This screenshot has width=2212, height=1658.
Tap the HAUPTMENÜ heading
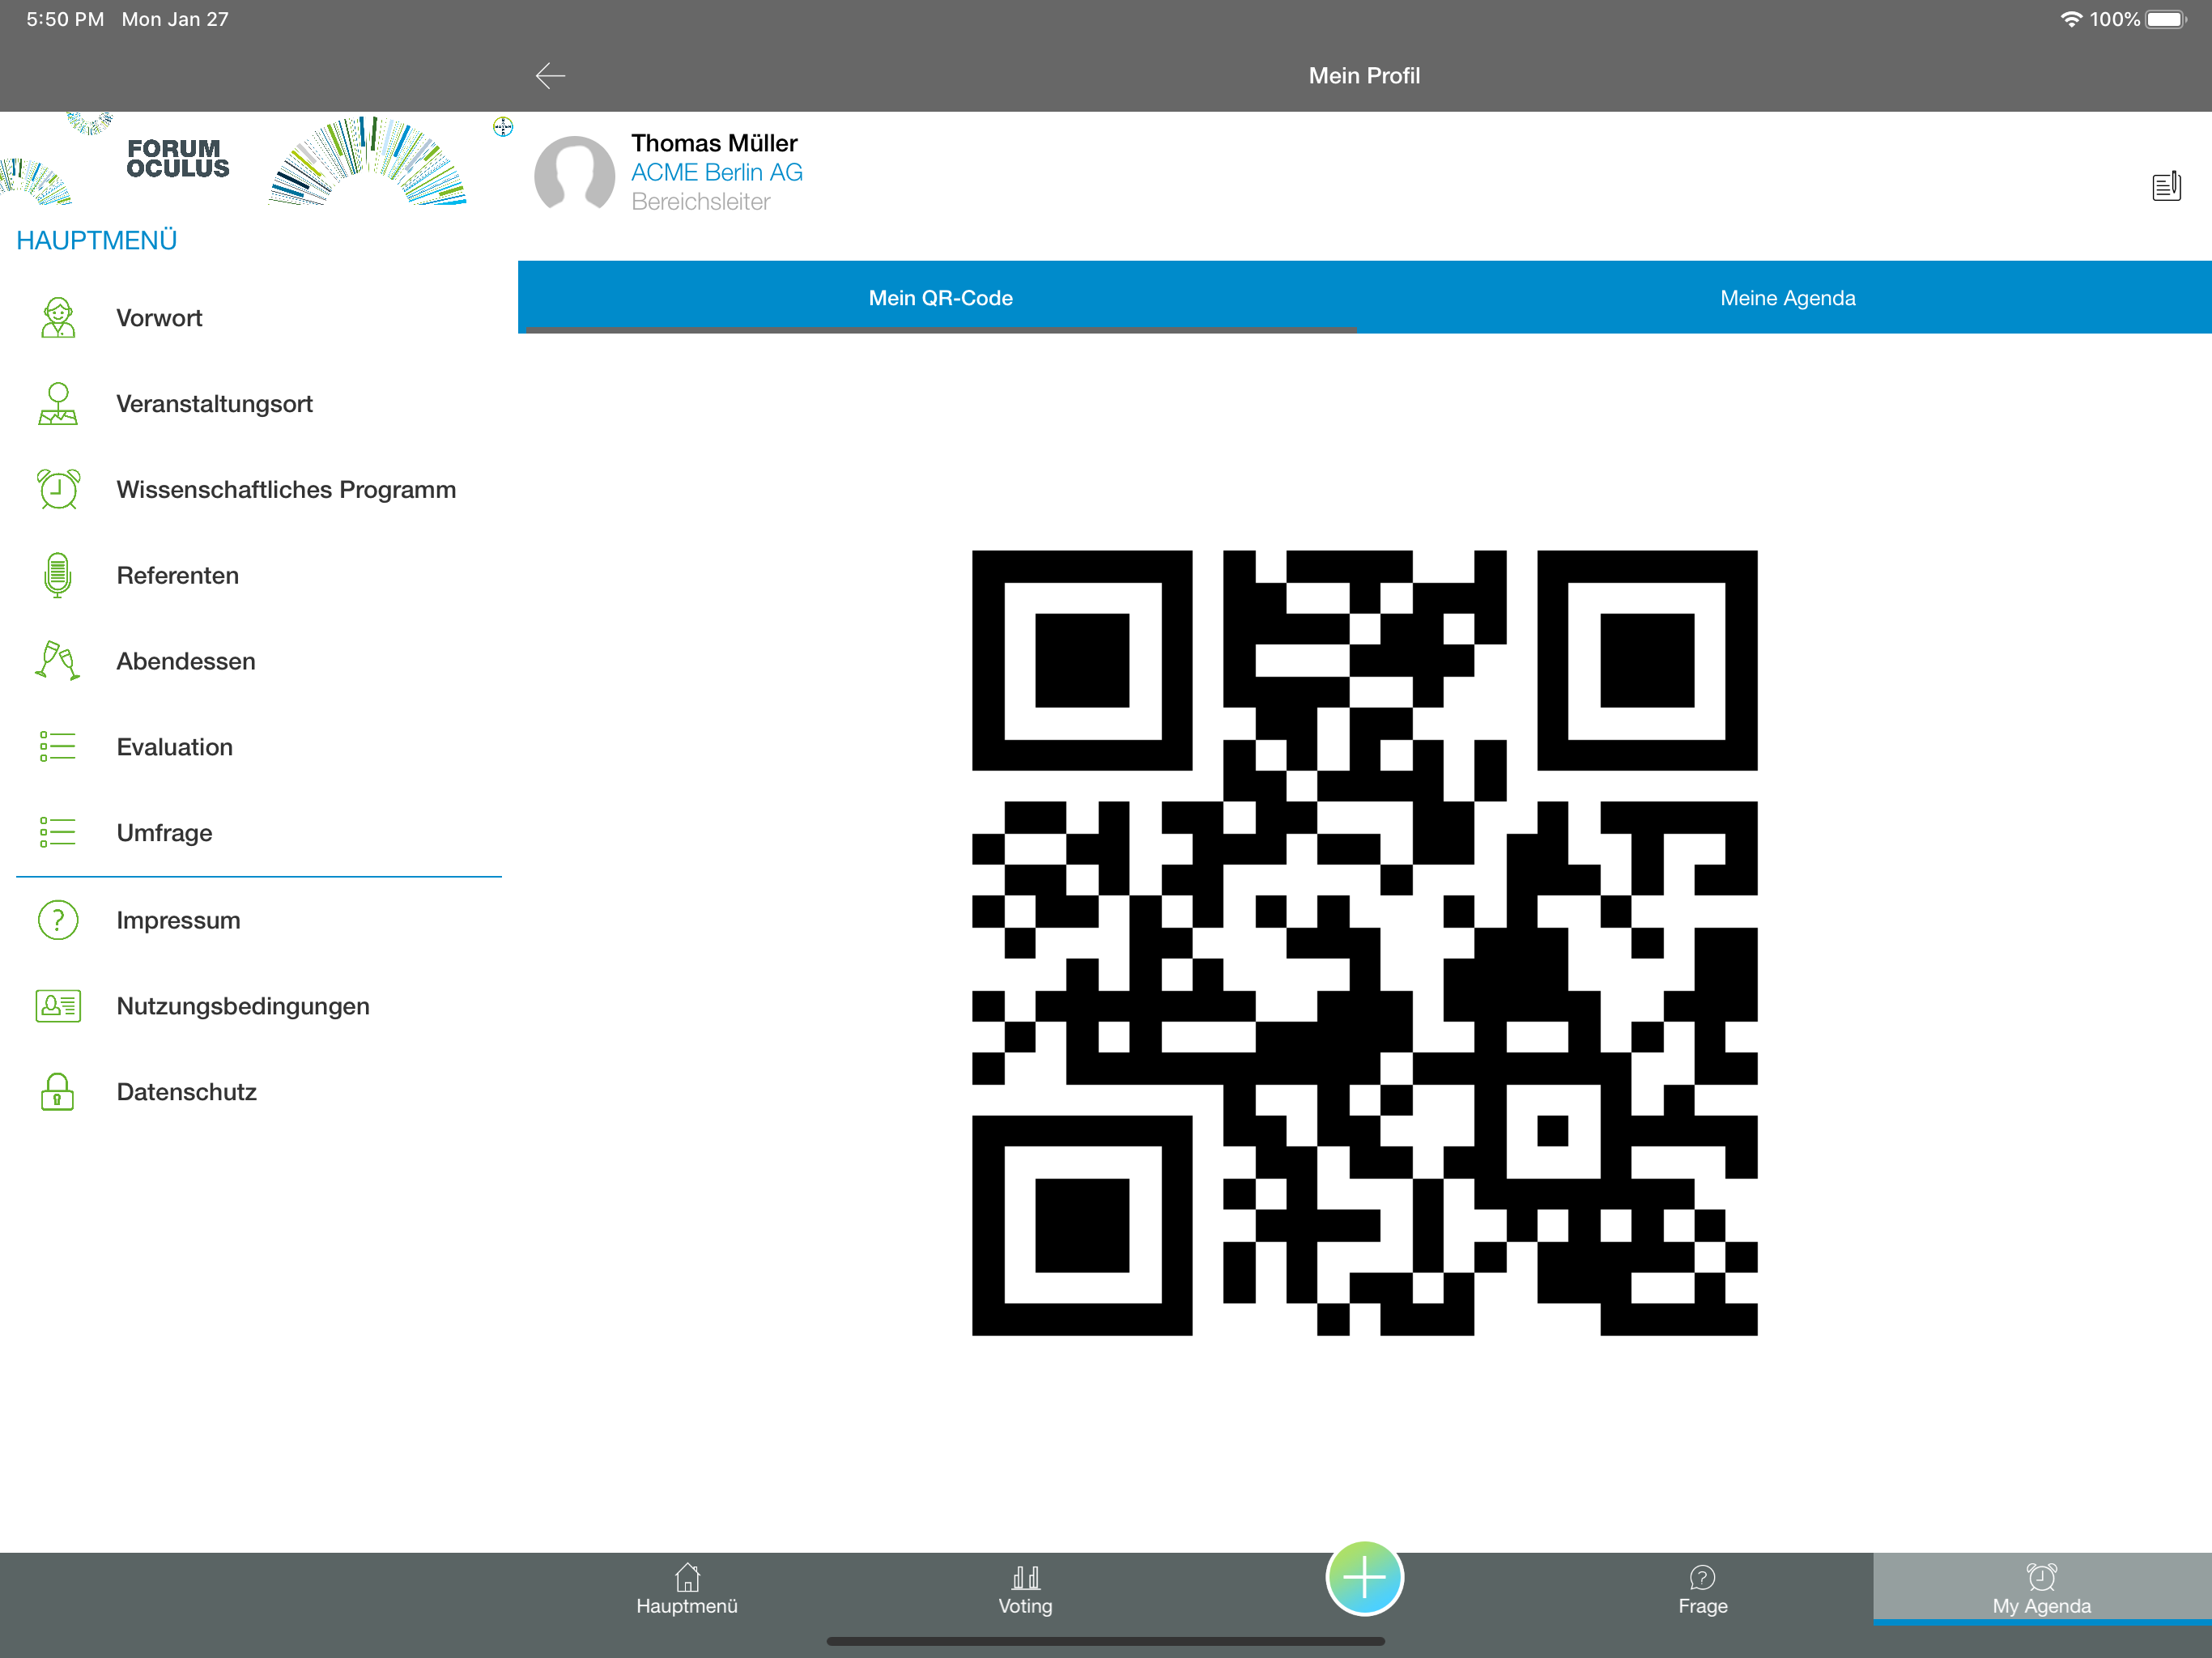pos(97,241)
